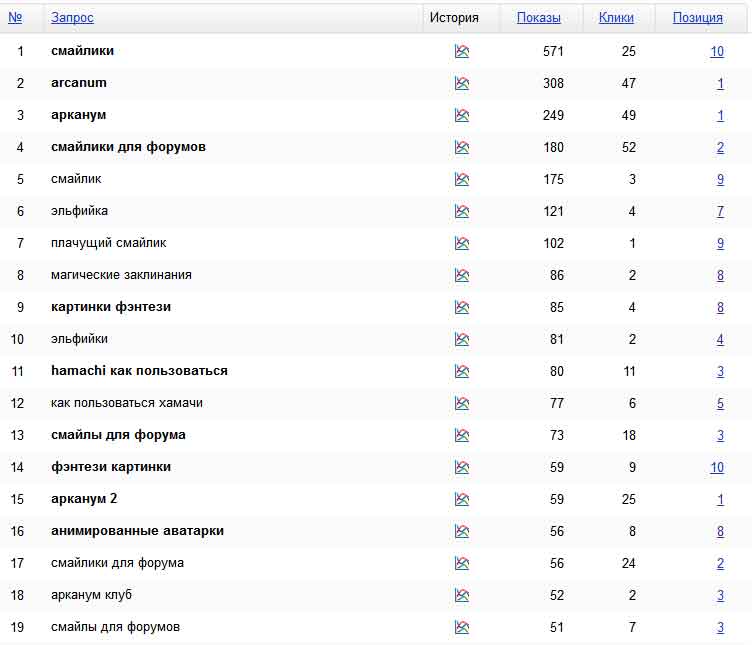The width and height of the screenshot is (753, 645).
Task: View history chart for hamachi как пользоваться
Action: tap(461, 371)
